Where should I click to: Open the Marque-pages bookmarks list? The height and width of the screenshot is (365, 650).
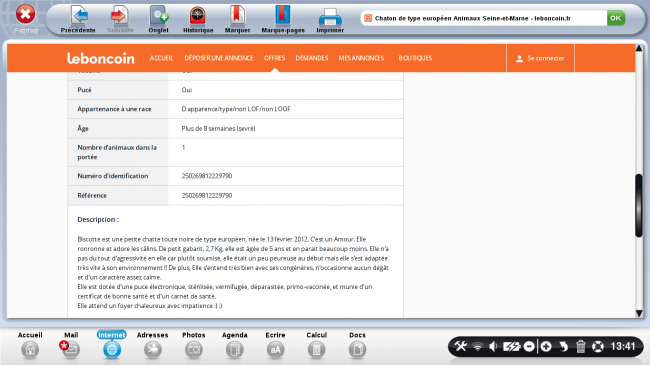(283, 19)
